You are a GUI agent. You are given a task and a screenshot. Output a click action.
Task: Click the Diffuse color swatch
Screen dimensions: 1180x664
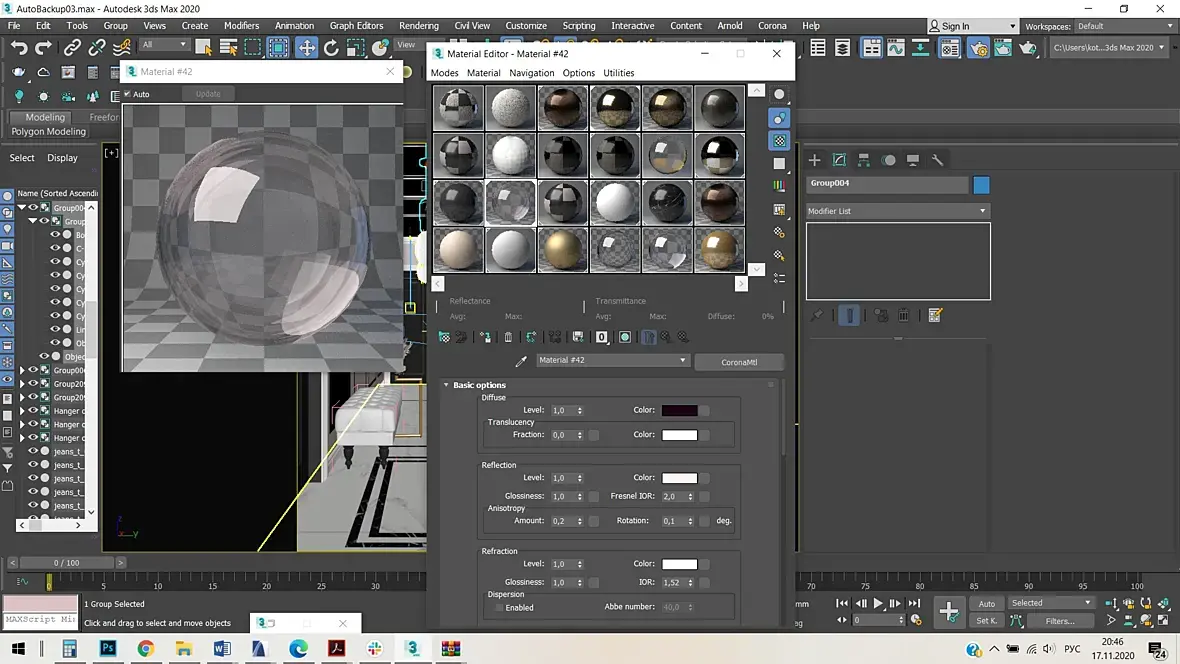tap(679, 410)
